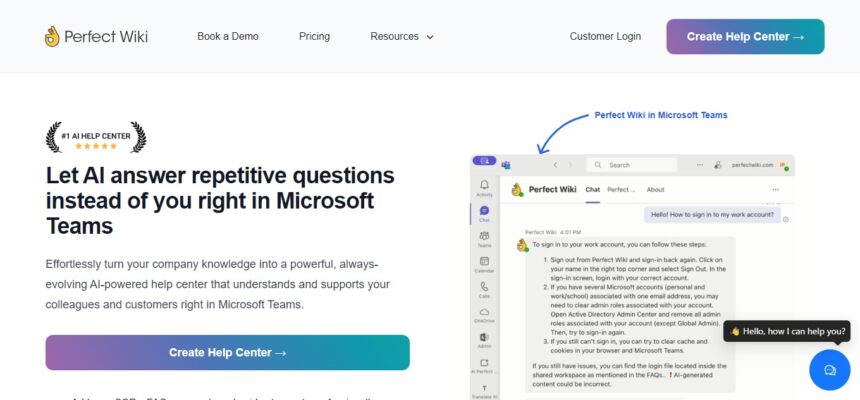
Task: Open the Customer Login link
Action: point(605,36)
